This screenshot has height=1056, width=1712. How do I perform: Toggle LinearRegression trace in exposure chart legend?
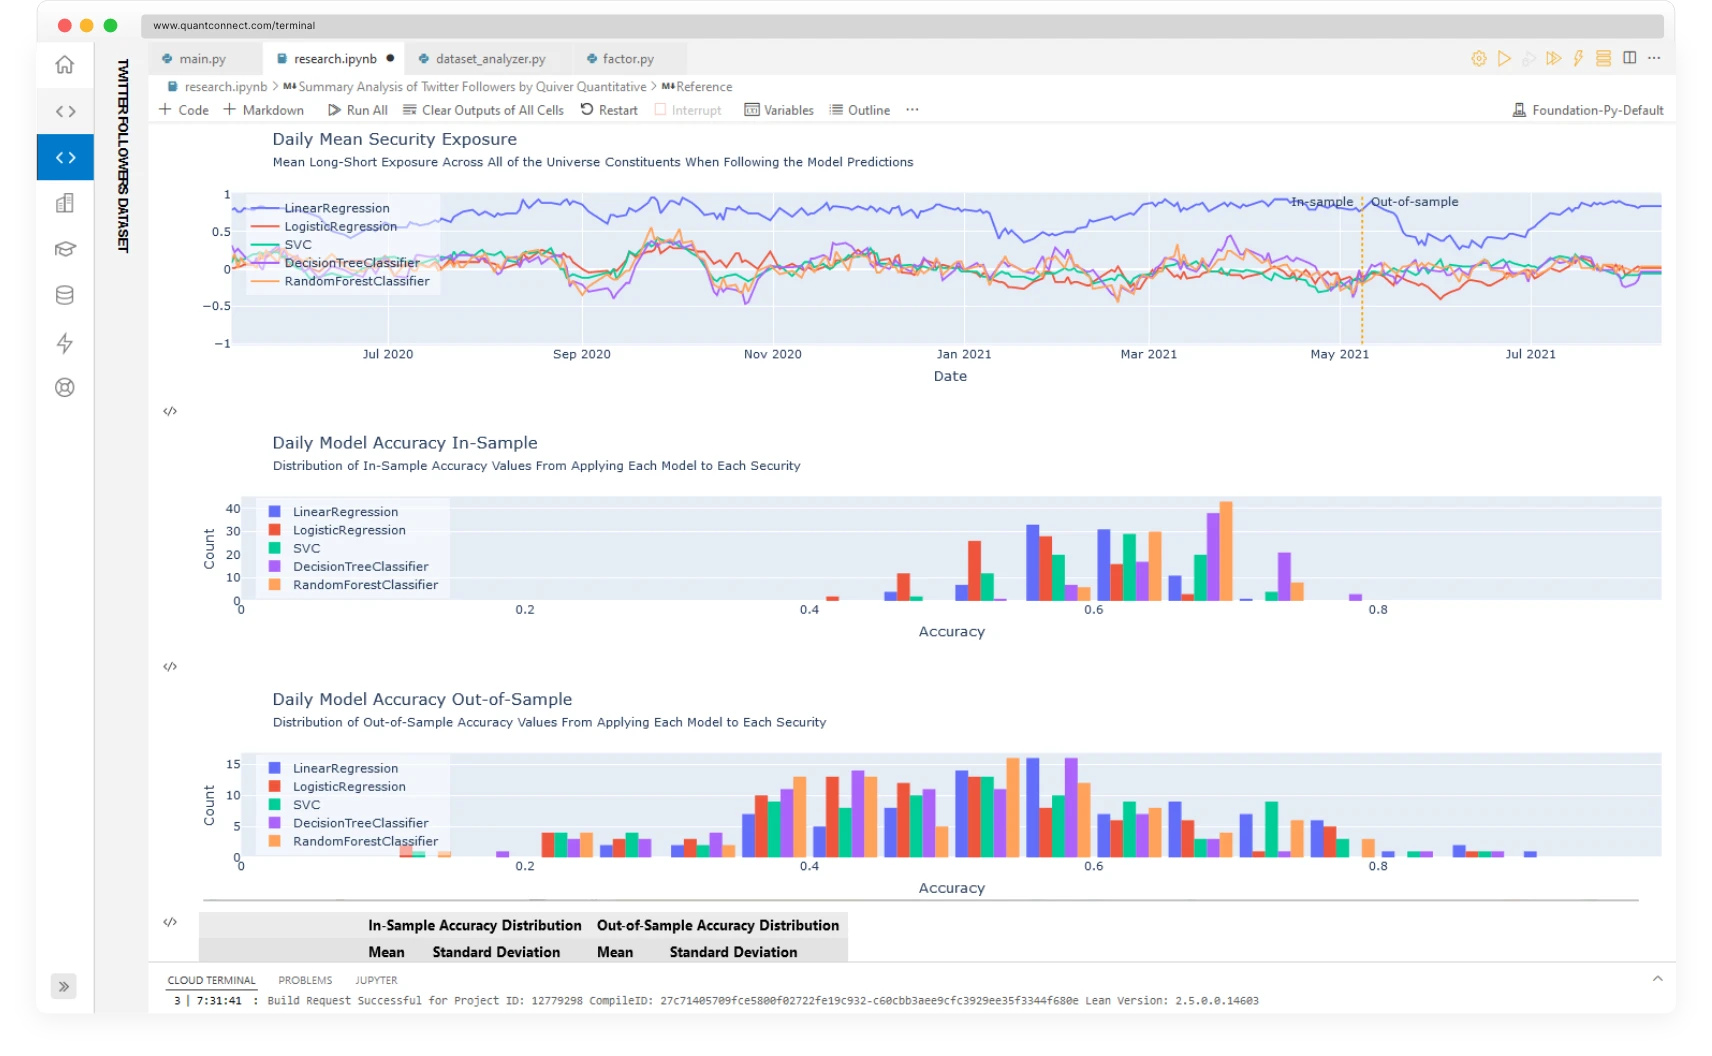point(336,208)
